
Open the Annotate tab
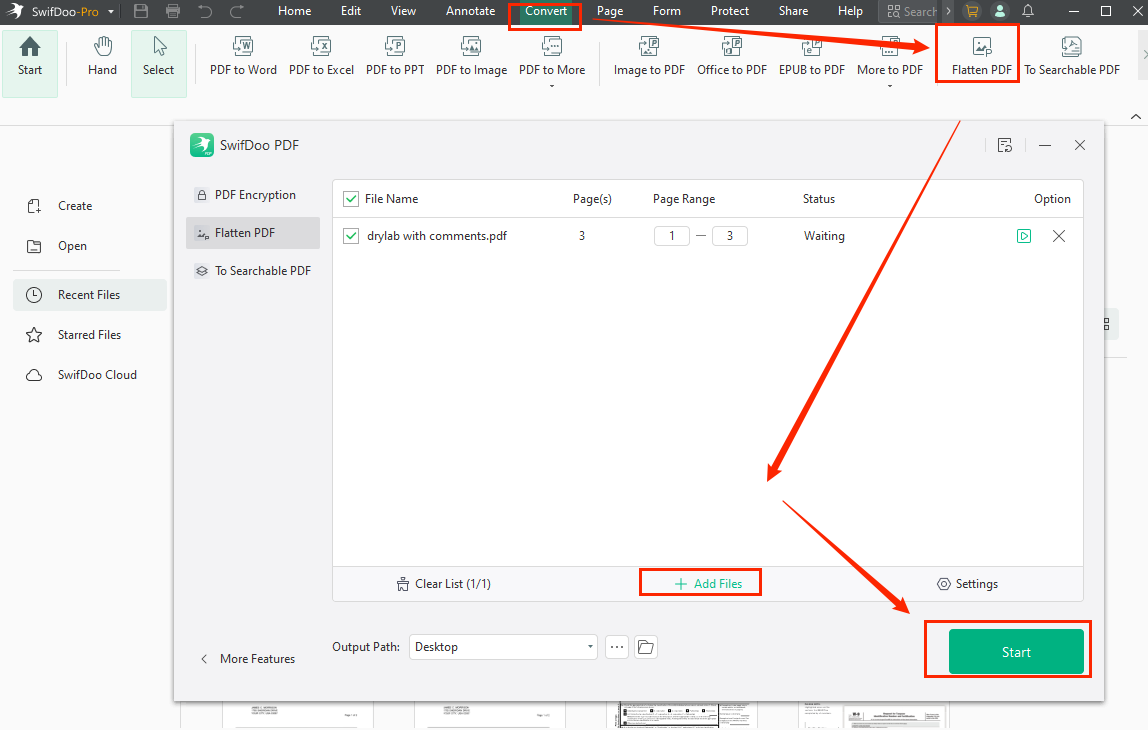pyautogui.click(x=471, y=11)
